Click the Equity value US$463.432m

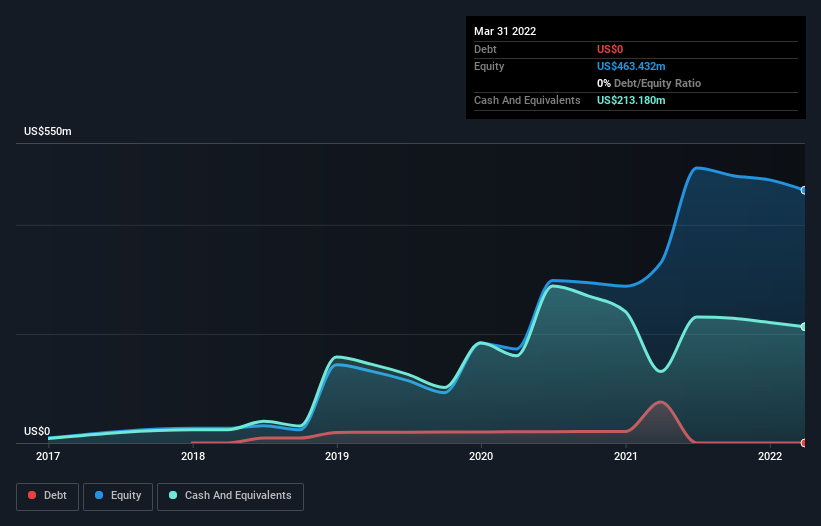coord(631,66)
